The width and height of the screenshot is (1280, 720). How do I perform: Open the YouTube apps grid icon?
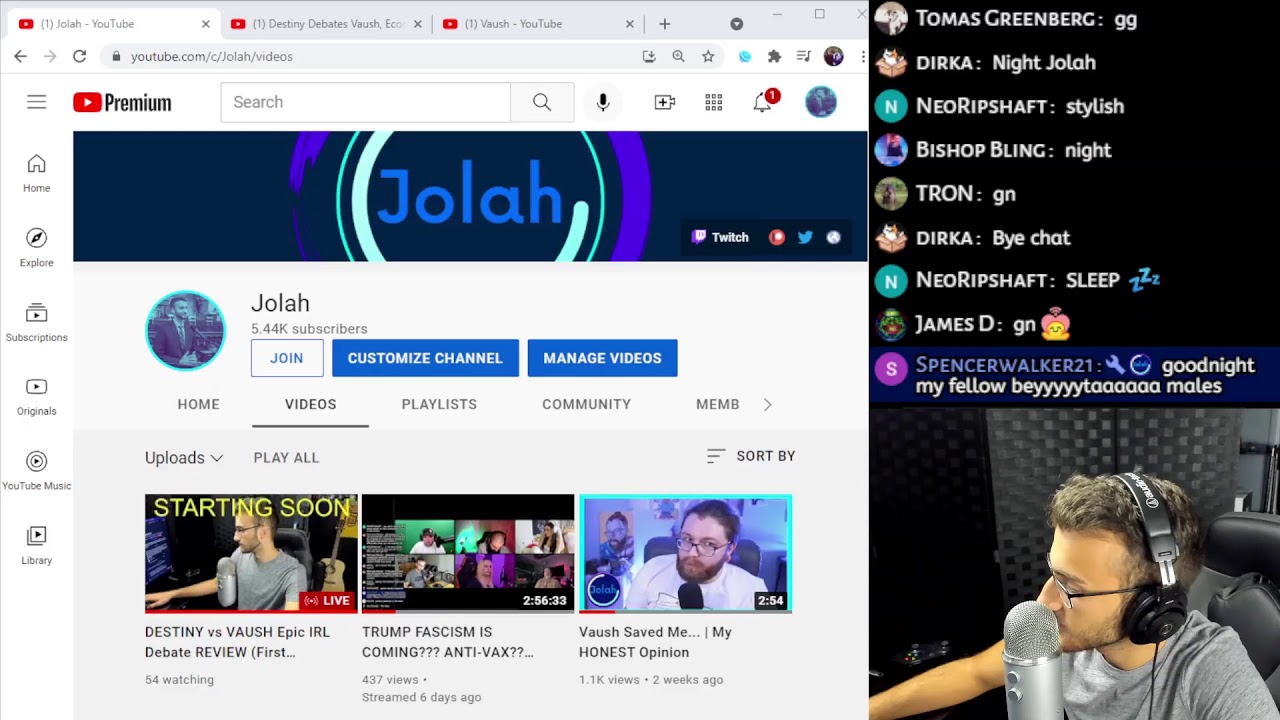[714, 102]
